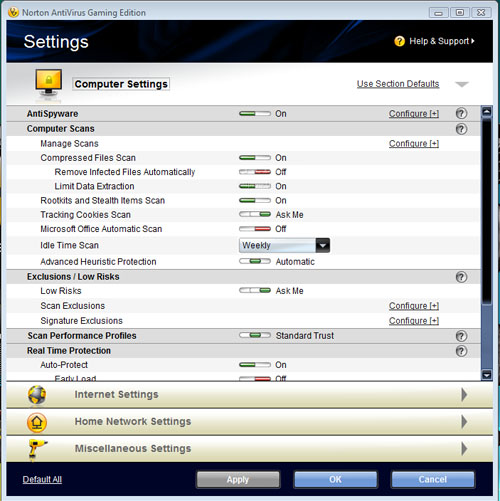This screenshot has width=500, height=501.
Task: Open help for AntiSpyware row
Action: point(461,114)
